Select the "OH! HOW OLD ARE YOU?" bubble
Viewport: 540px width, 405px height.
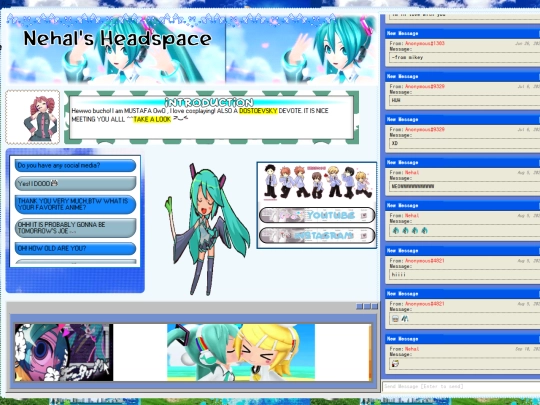point(75,248)
